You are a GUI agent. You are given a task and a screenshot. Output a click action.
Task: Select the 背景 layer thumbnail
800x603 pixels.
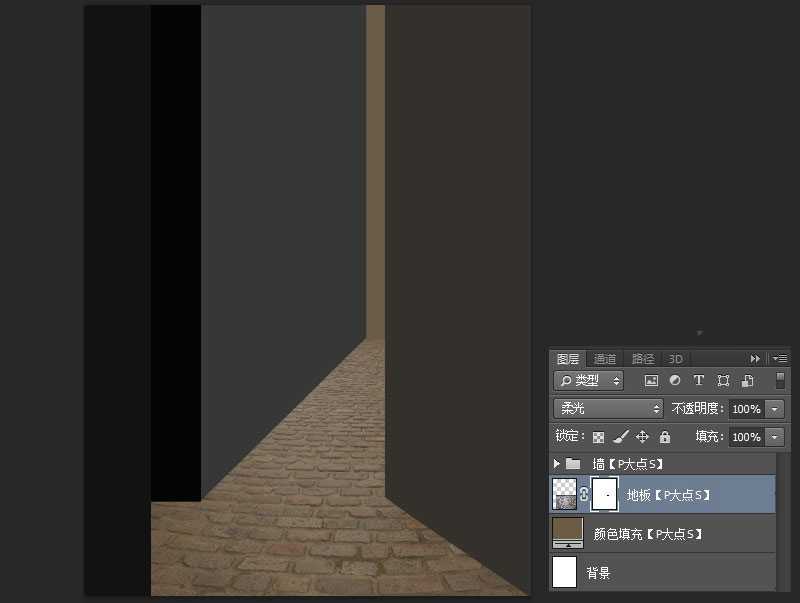pos(565,573)
